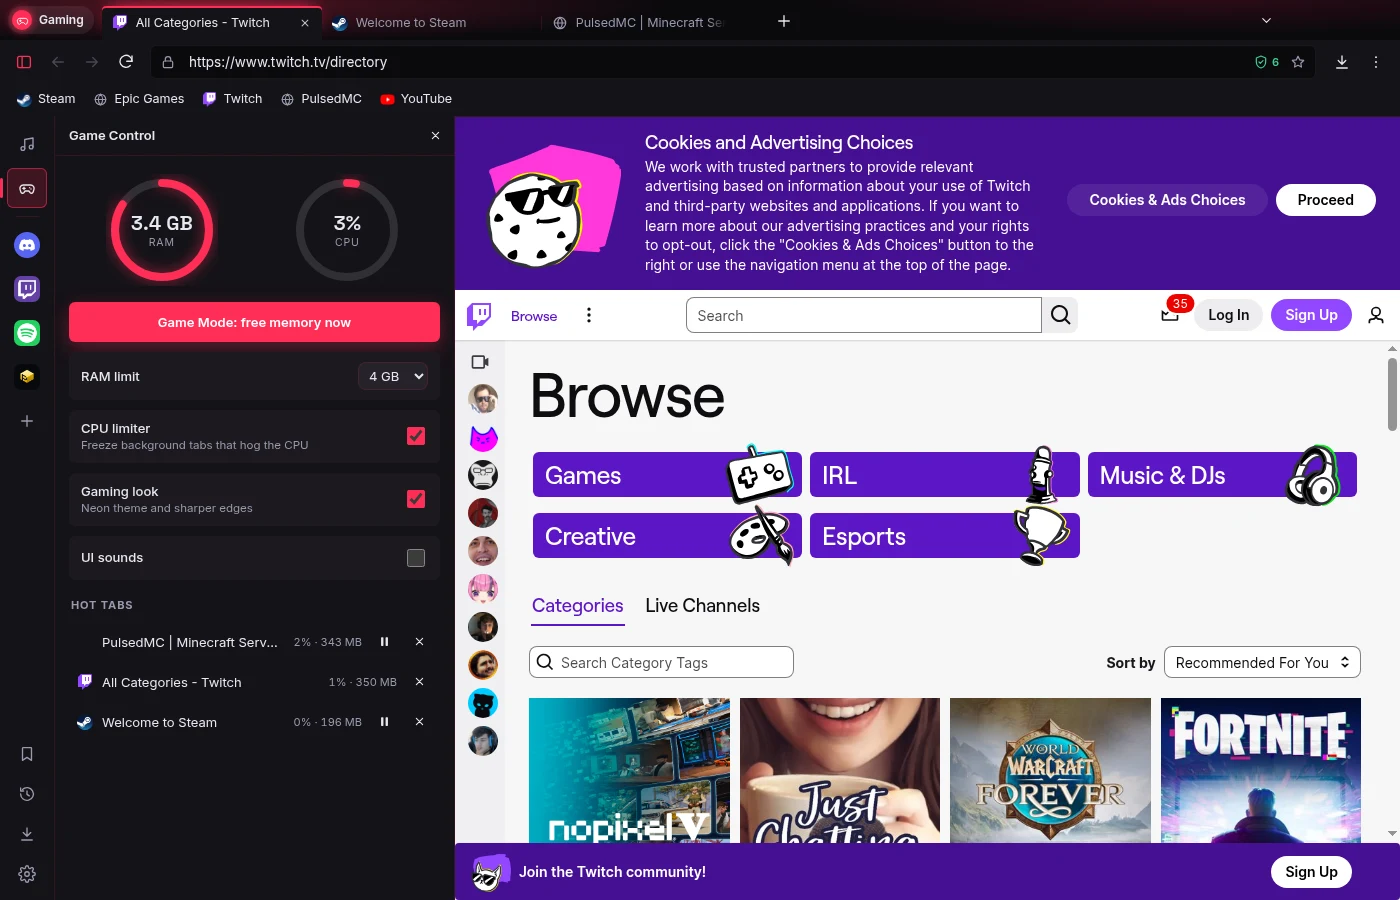
Task: Enable the UI sounds checkbox
Action: [416, 558]
